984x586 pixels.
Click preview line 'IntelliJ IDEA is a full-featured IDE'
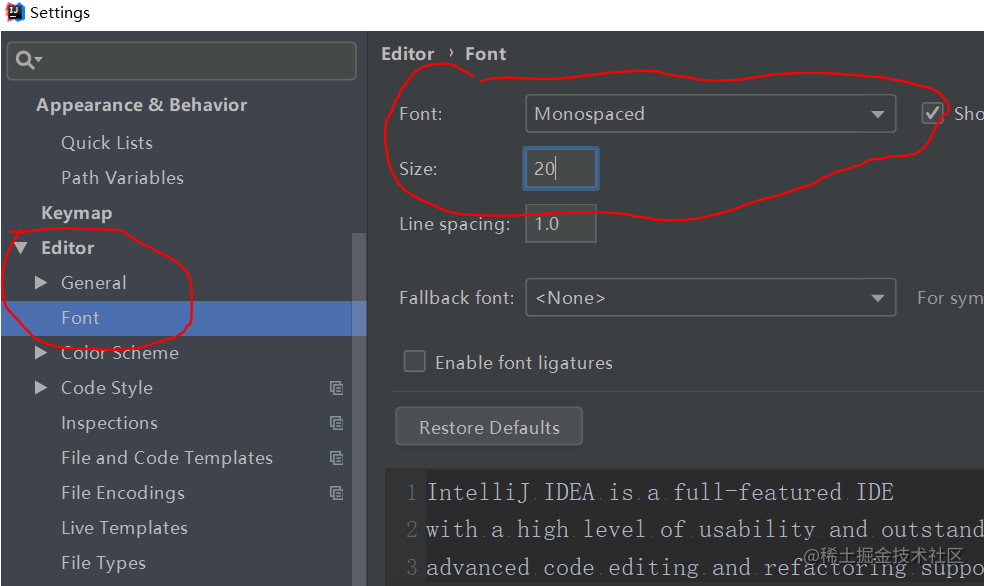pos(660,493)
